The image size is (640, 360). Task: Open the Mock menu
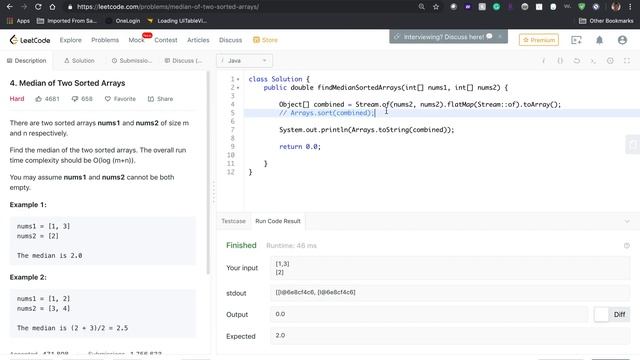[136, 40]
